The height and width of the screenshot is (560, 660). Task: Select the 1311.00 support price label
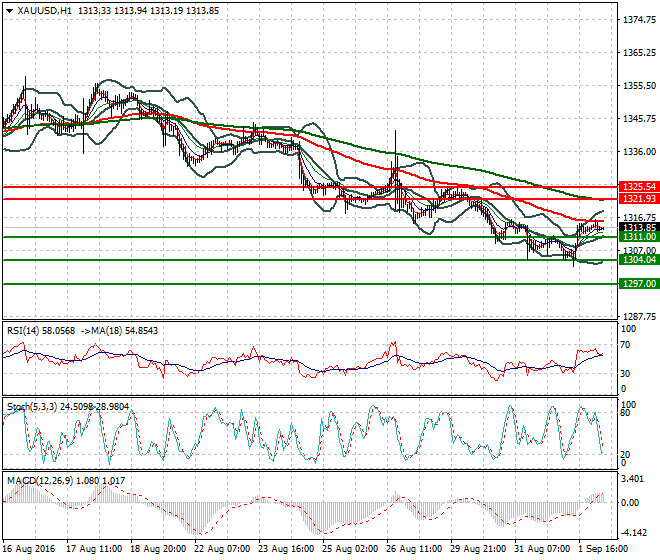point(639,237)
